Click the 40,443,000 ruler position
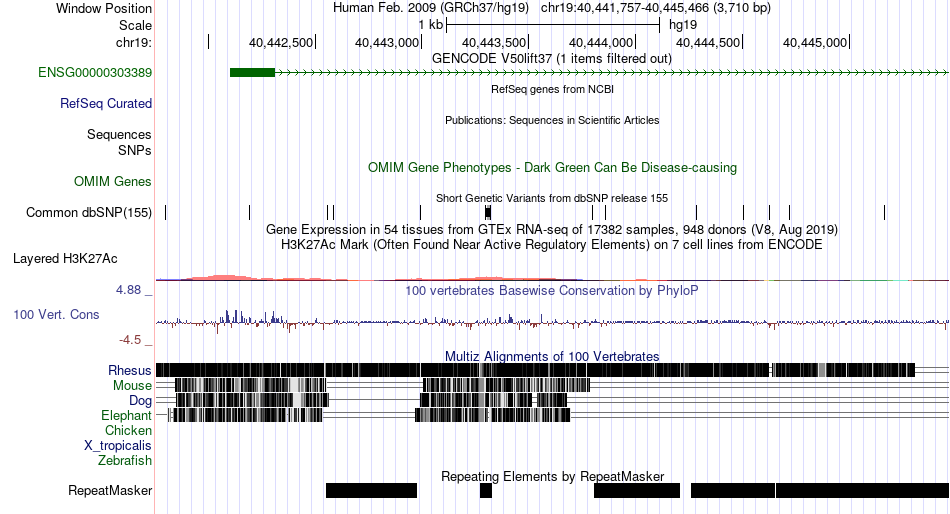The image size is (950, 514). pos(387,43)
